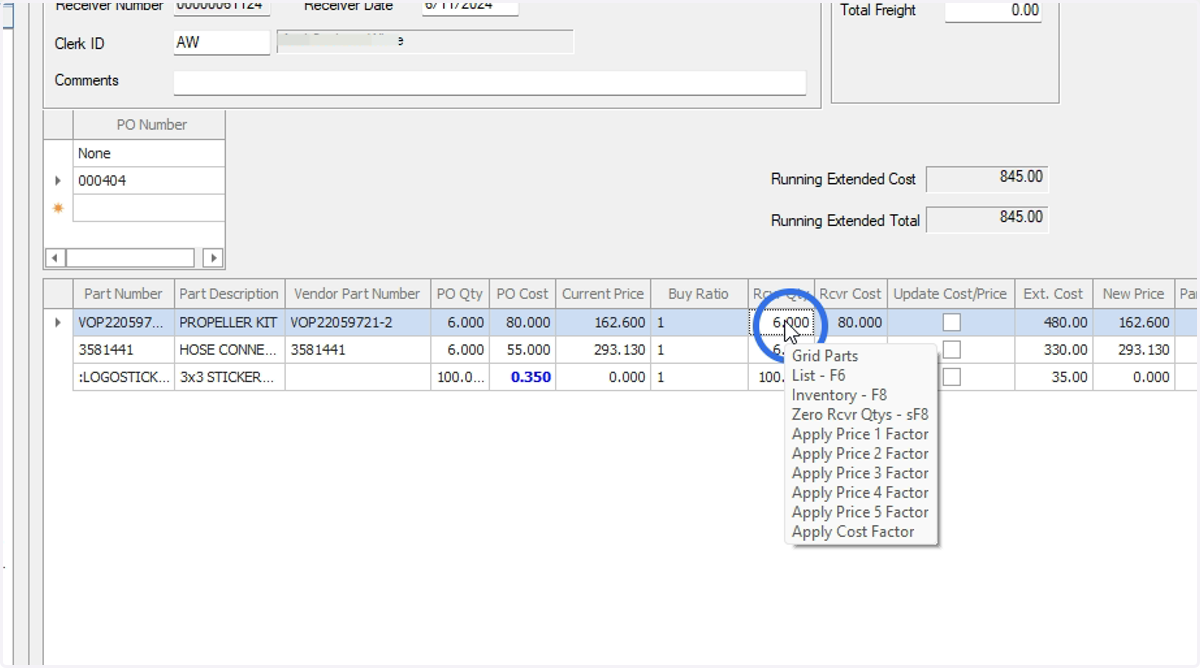Select PROPELLER KIT description cell

click(x=229, y=323)
